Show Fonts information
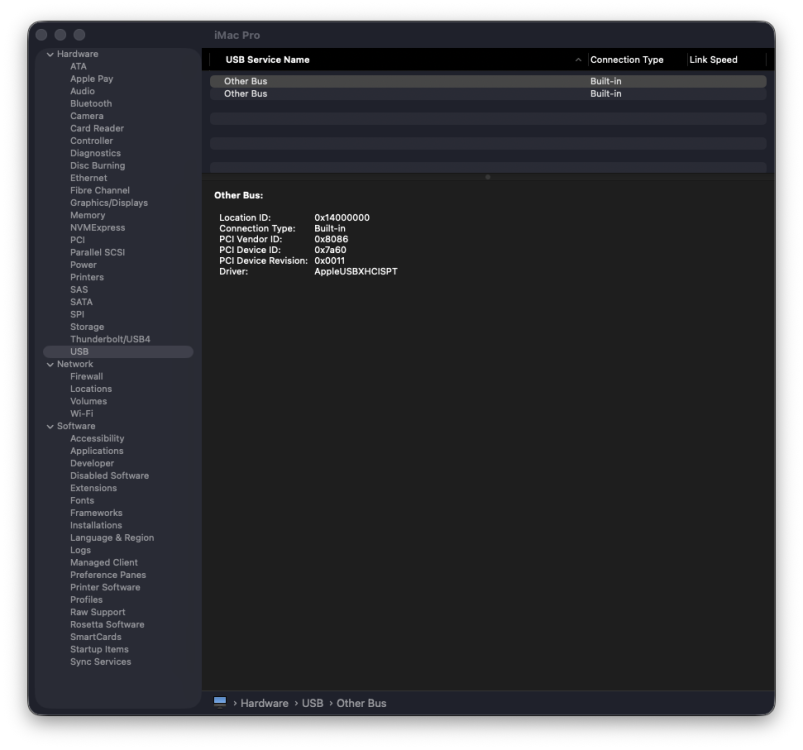Image resolution: width=803 pixels, height=750 pixels. (82, 501)
